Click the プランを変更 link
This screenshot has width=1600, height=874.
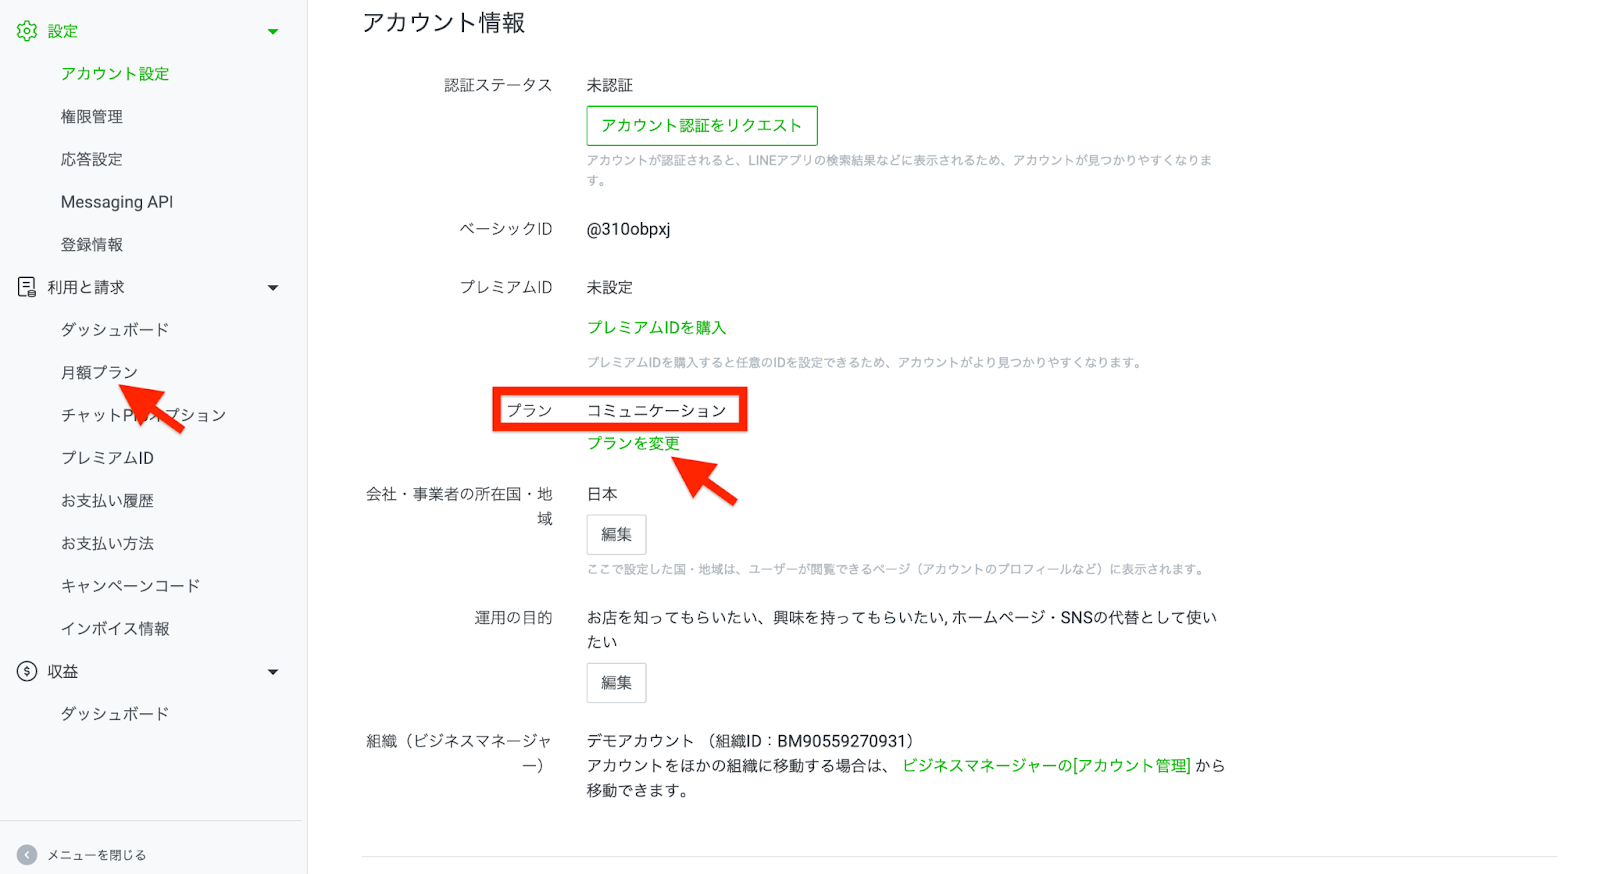[x=633, y=443]
